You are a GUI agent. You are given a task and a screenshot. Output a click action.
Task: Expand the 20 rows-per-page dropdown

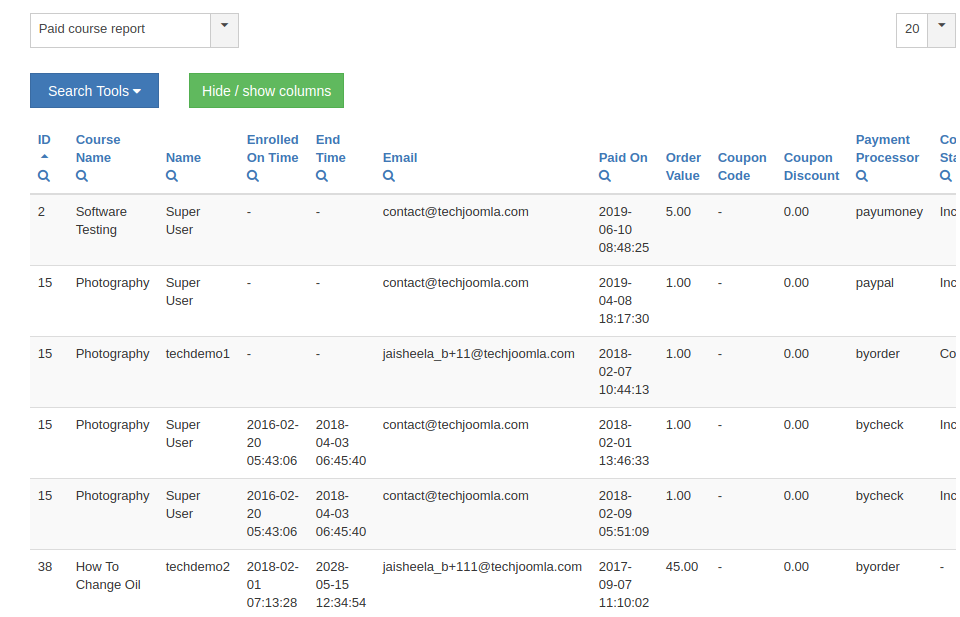[941, 29]
